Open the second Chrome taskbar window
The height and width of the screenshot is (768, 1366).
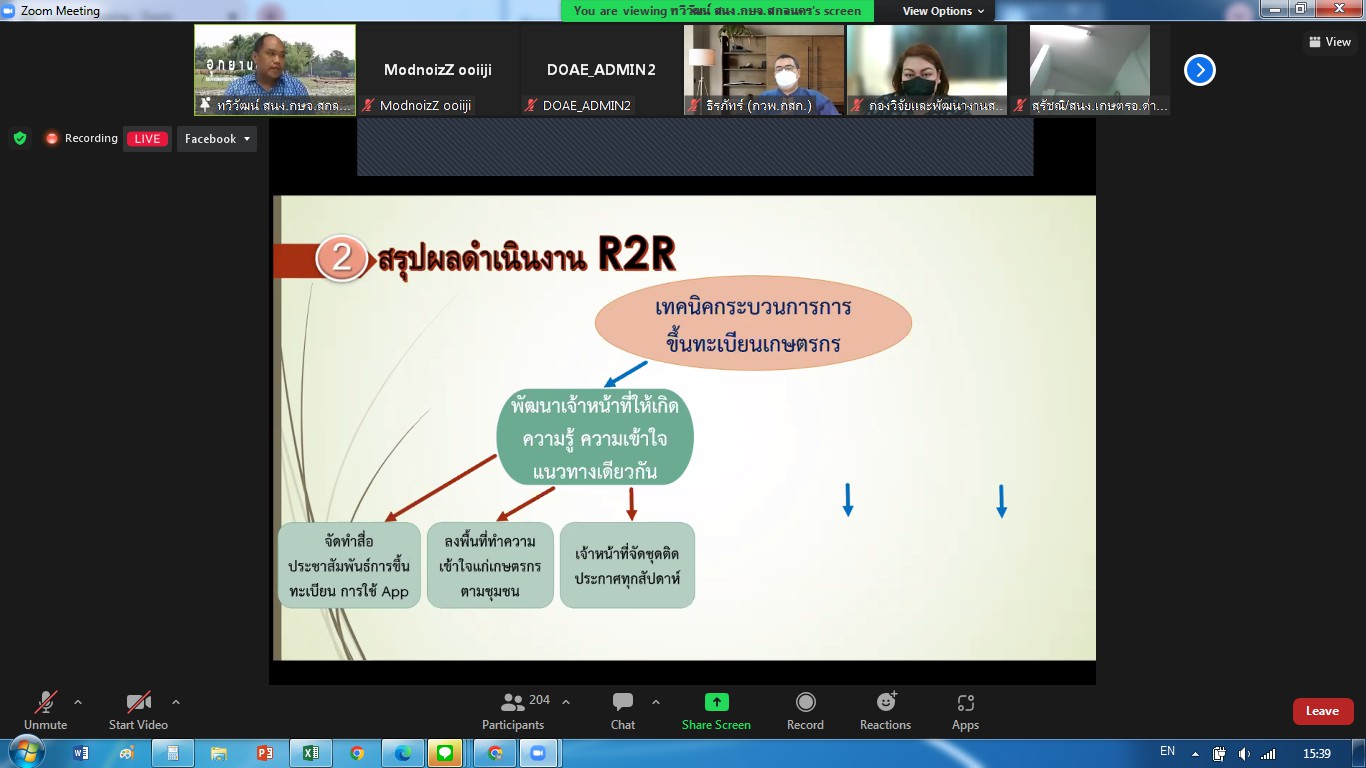[495, 753]
